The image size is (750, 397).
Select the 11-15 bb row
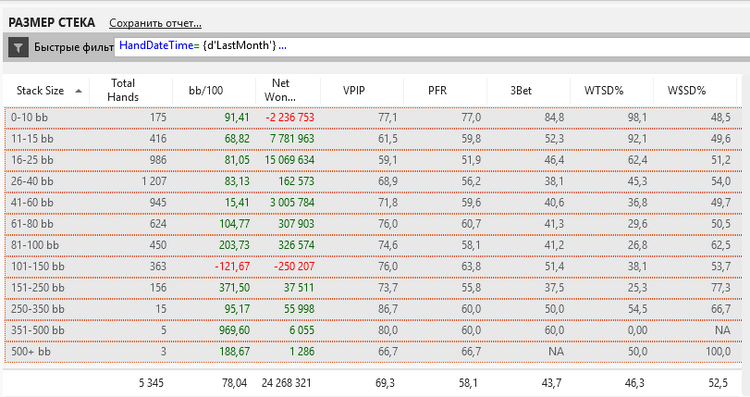coord(373,139)
